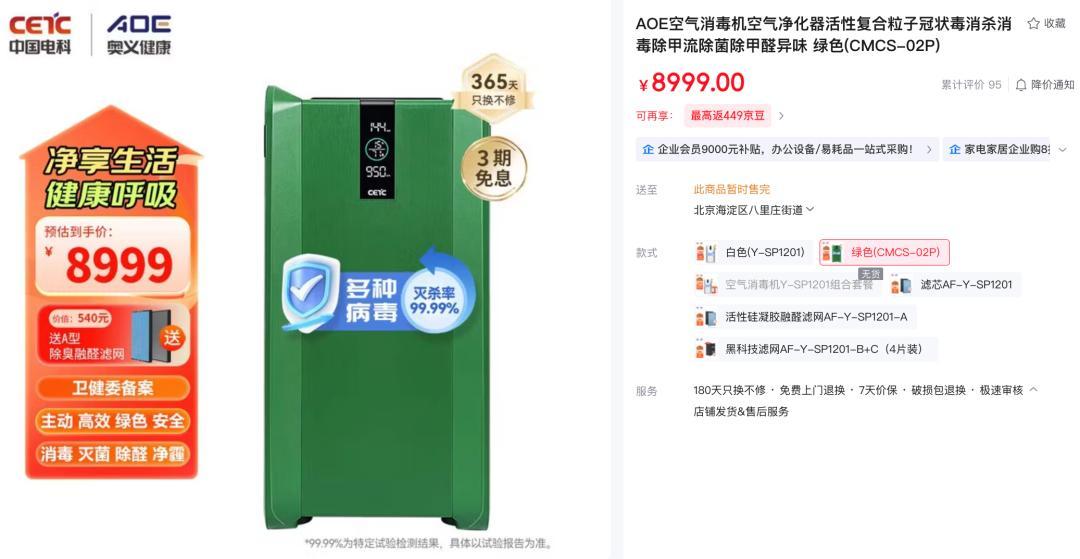1080x559 pixels.
Task: Select the 白色(Y-SP1201) style option
Action: 753,253
